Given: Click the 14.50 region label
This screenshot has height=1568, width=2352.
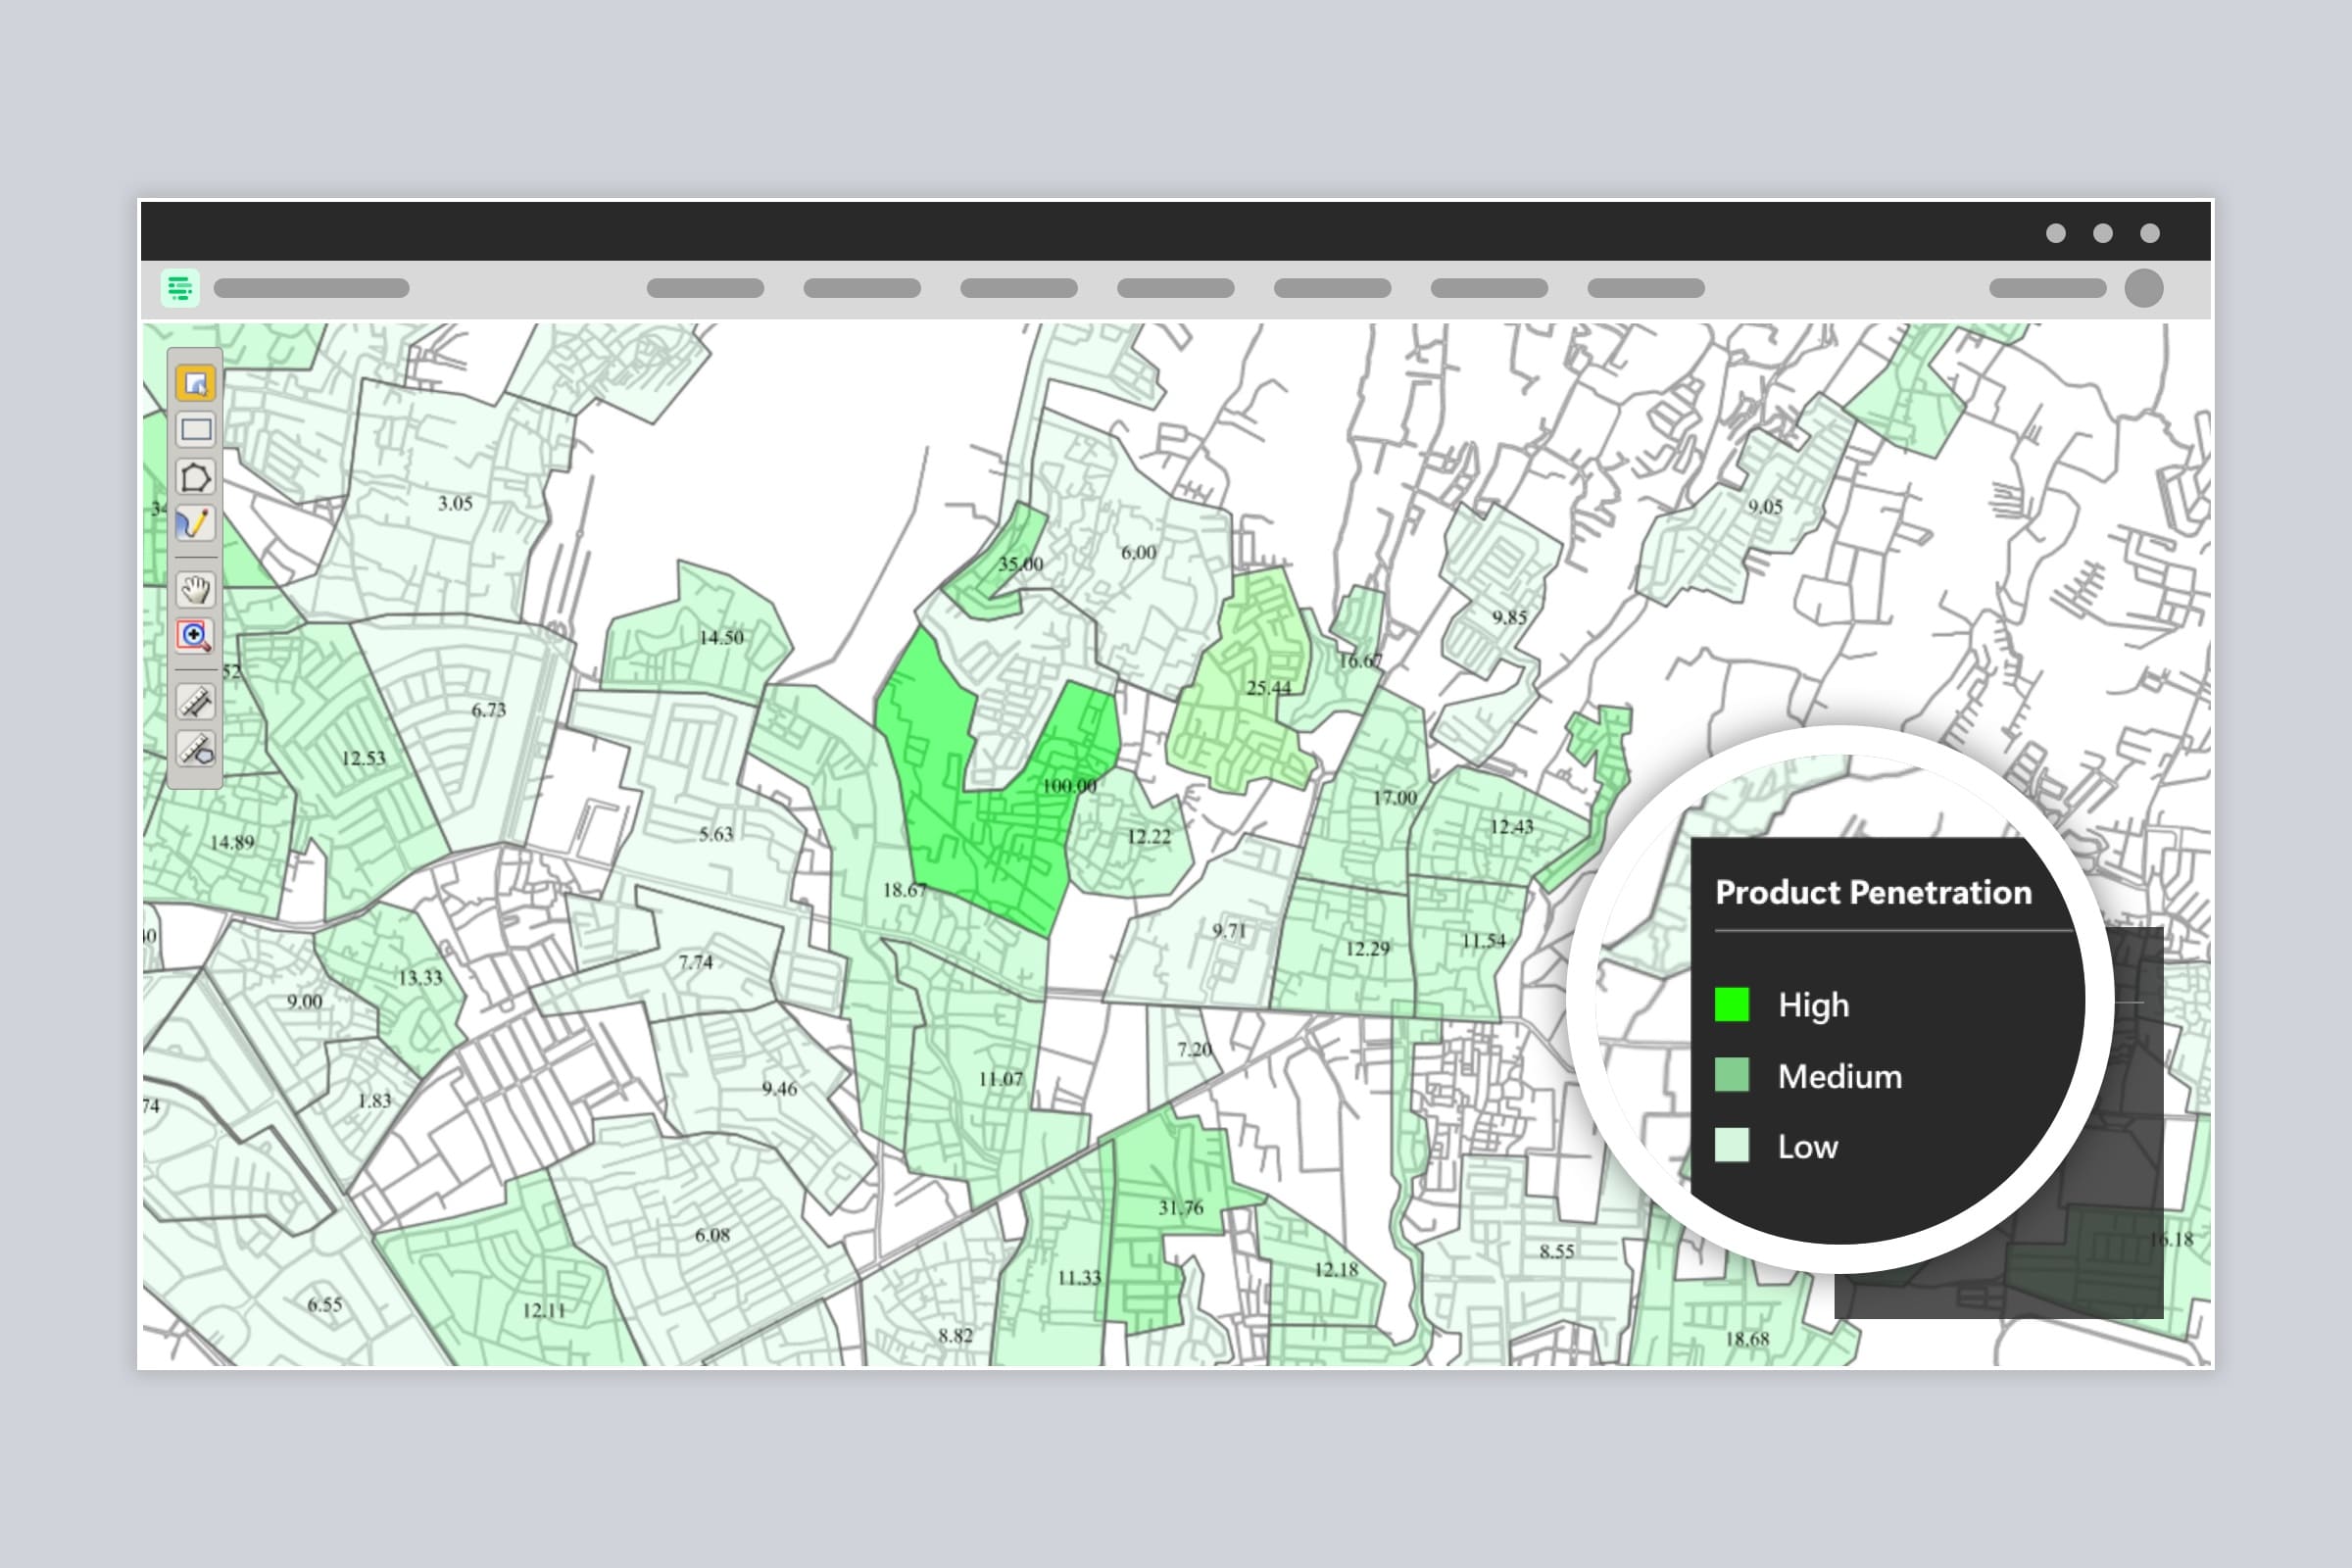Looking at the screenshot, I should [721, 637].
